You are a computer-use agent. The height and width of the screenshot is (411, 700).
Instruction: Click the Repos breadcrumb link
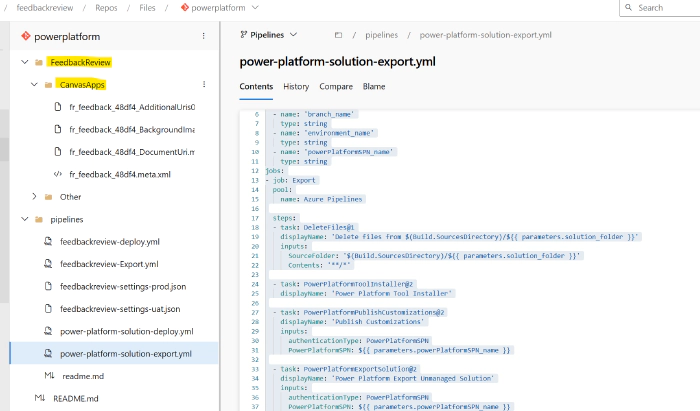[x=106, y=8]
